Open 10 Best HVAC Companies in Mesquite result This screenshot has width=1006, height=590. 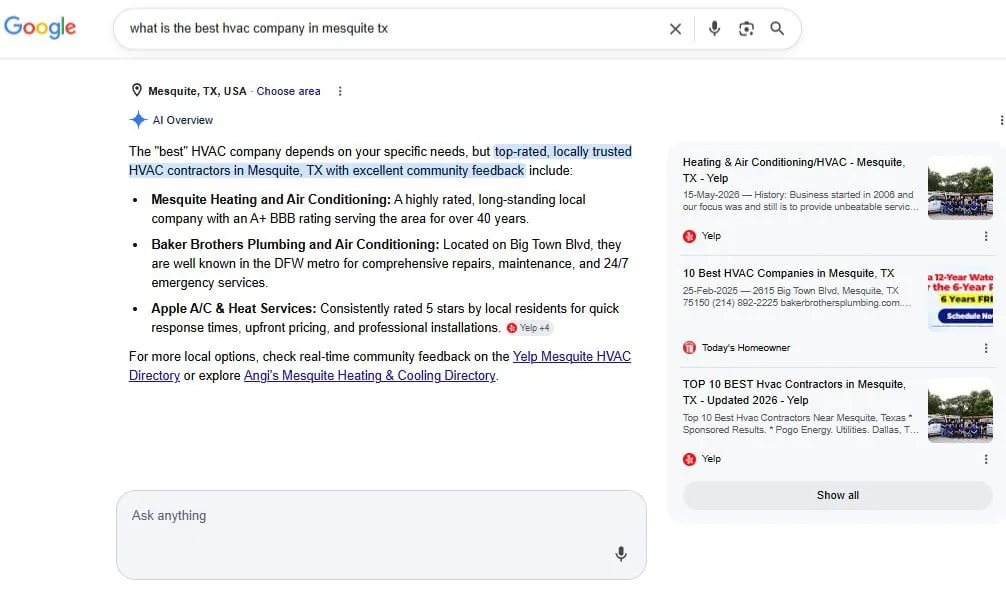[x=788, y=273]
